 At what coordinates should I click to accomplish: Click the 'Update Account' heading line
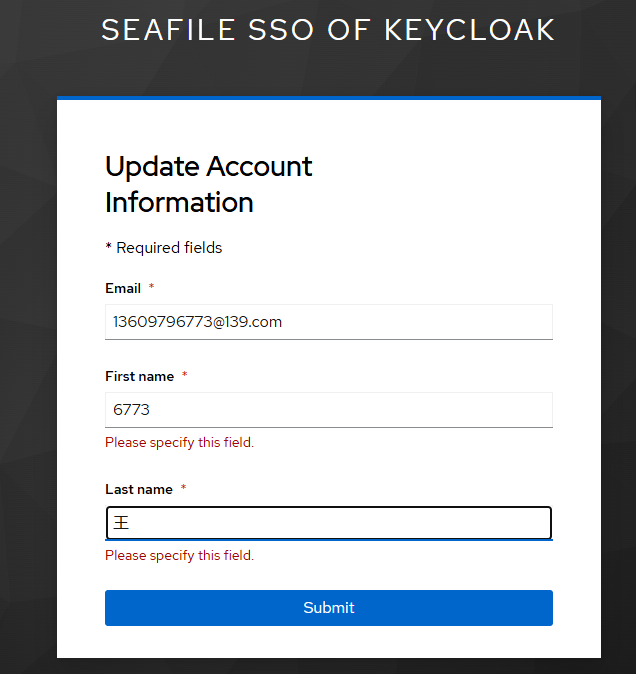tap(208, 167)
